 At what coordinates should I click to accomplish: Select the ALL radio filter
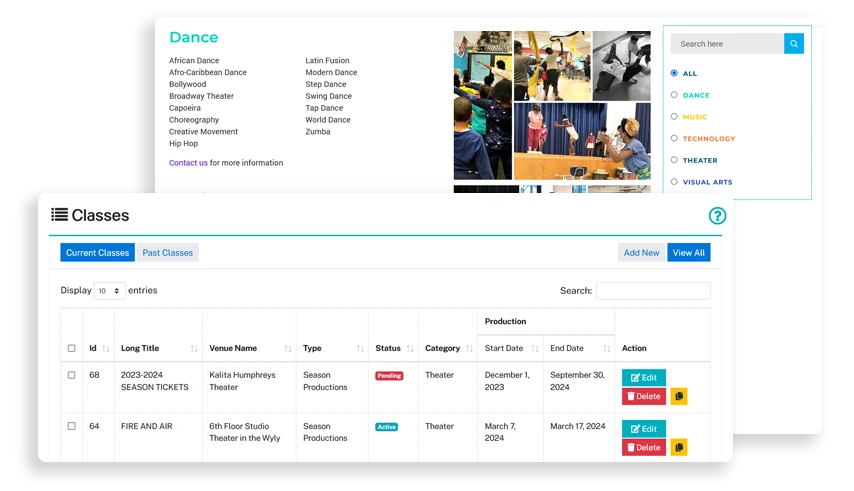pyautogui.click(x=674, y=73)
